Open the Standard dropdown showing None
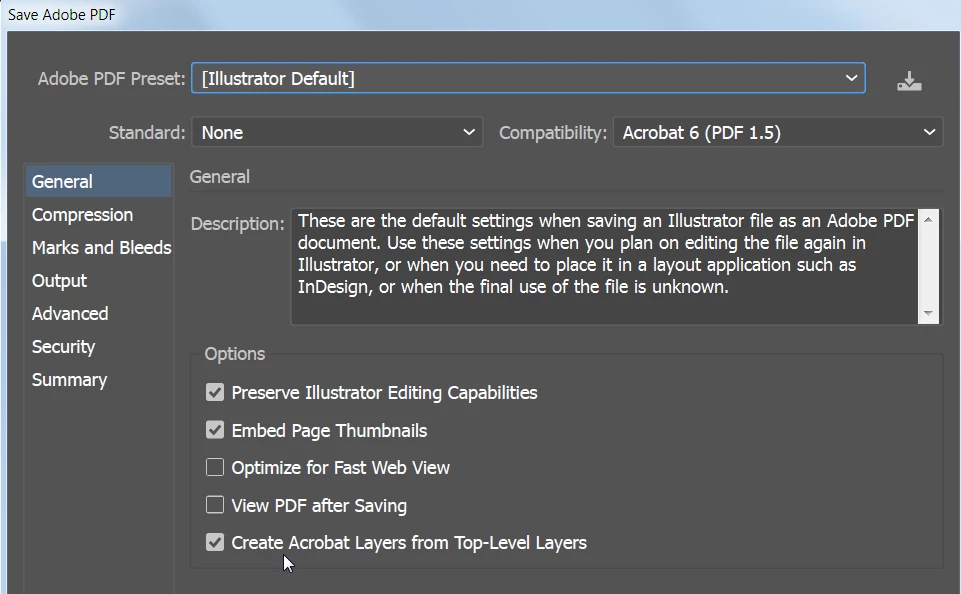 point(337,132)
